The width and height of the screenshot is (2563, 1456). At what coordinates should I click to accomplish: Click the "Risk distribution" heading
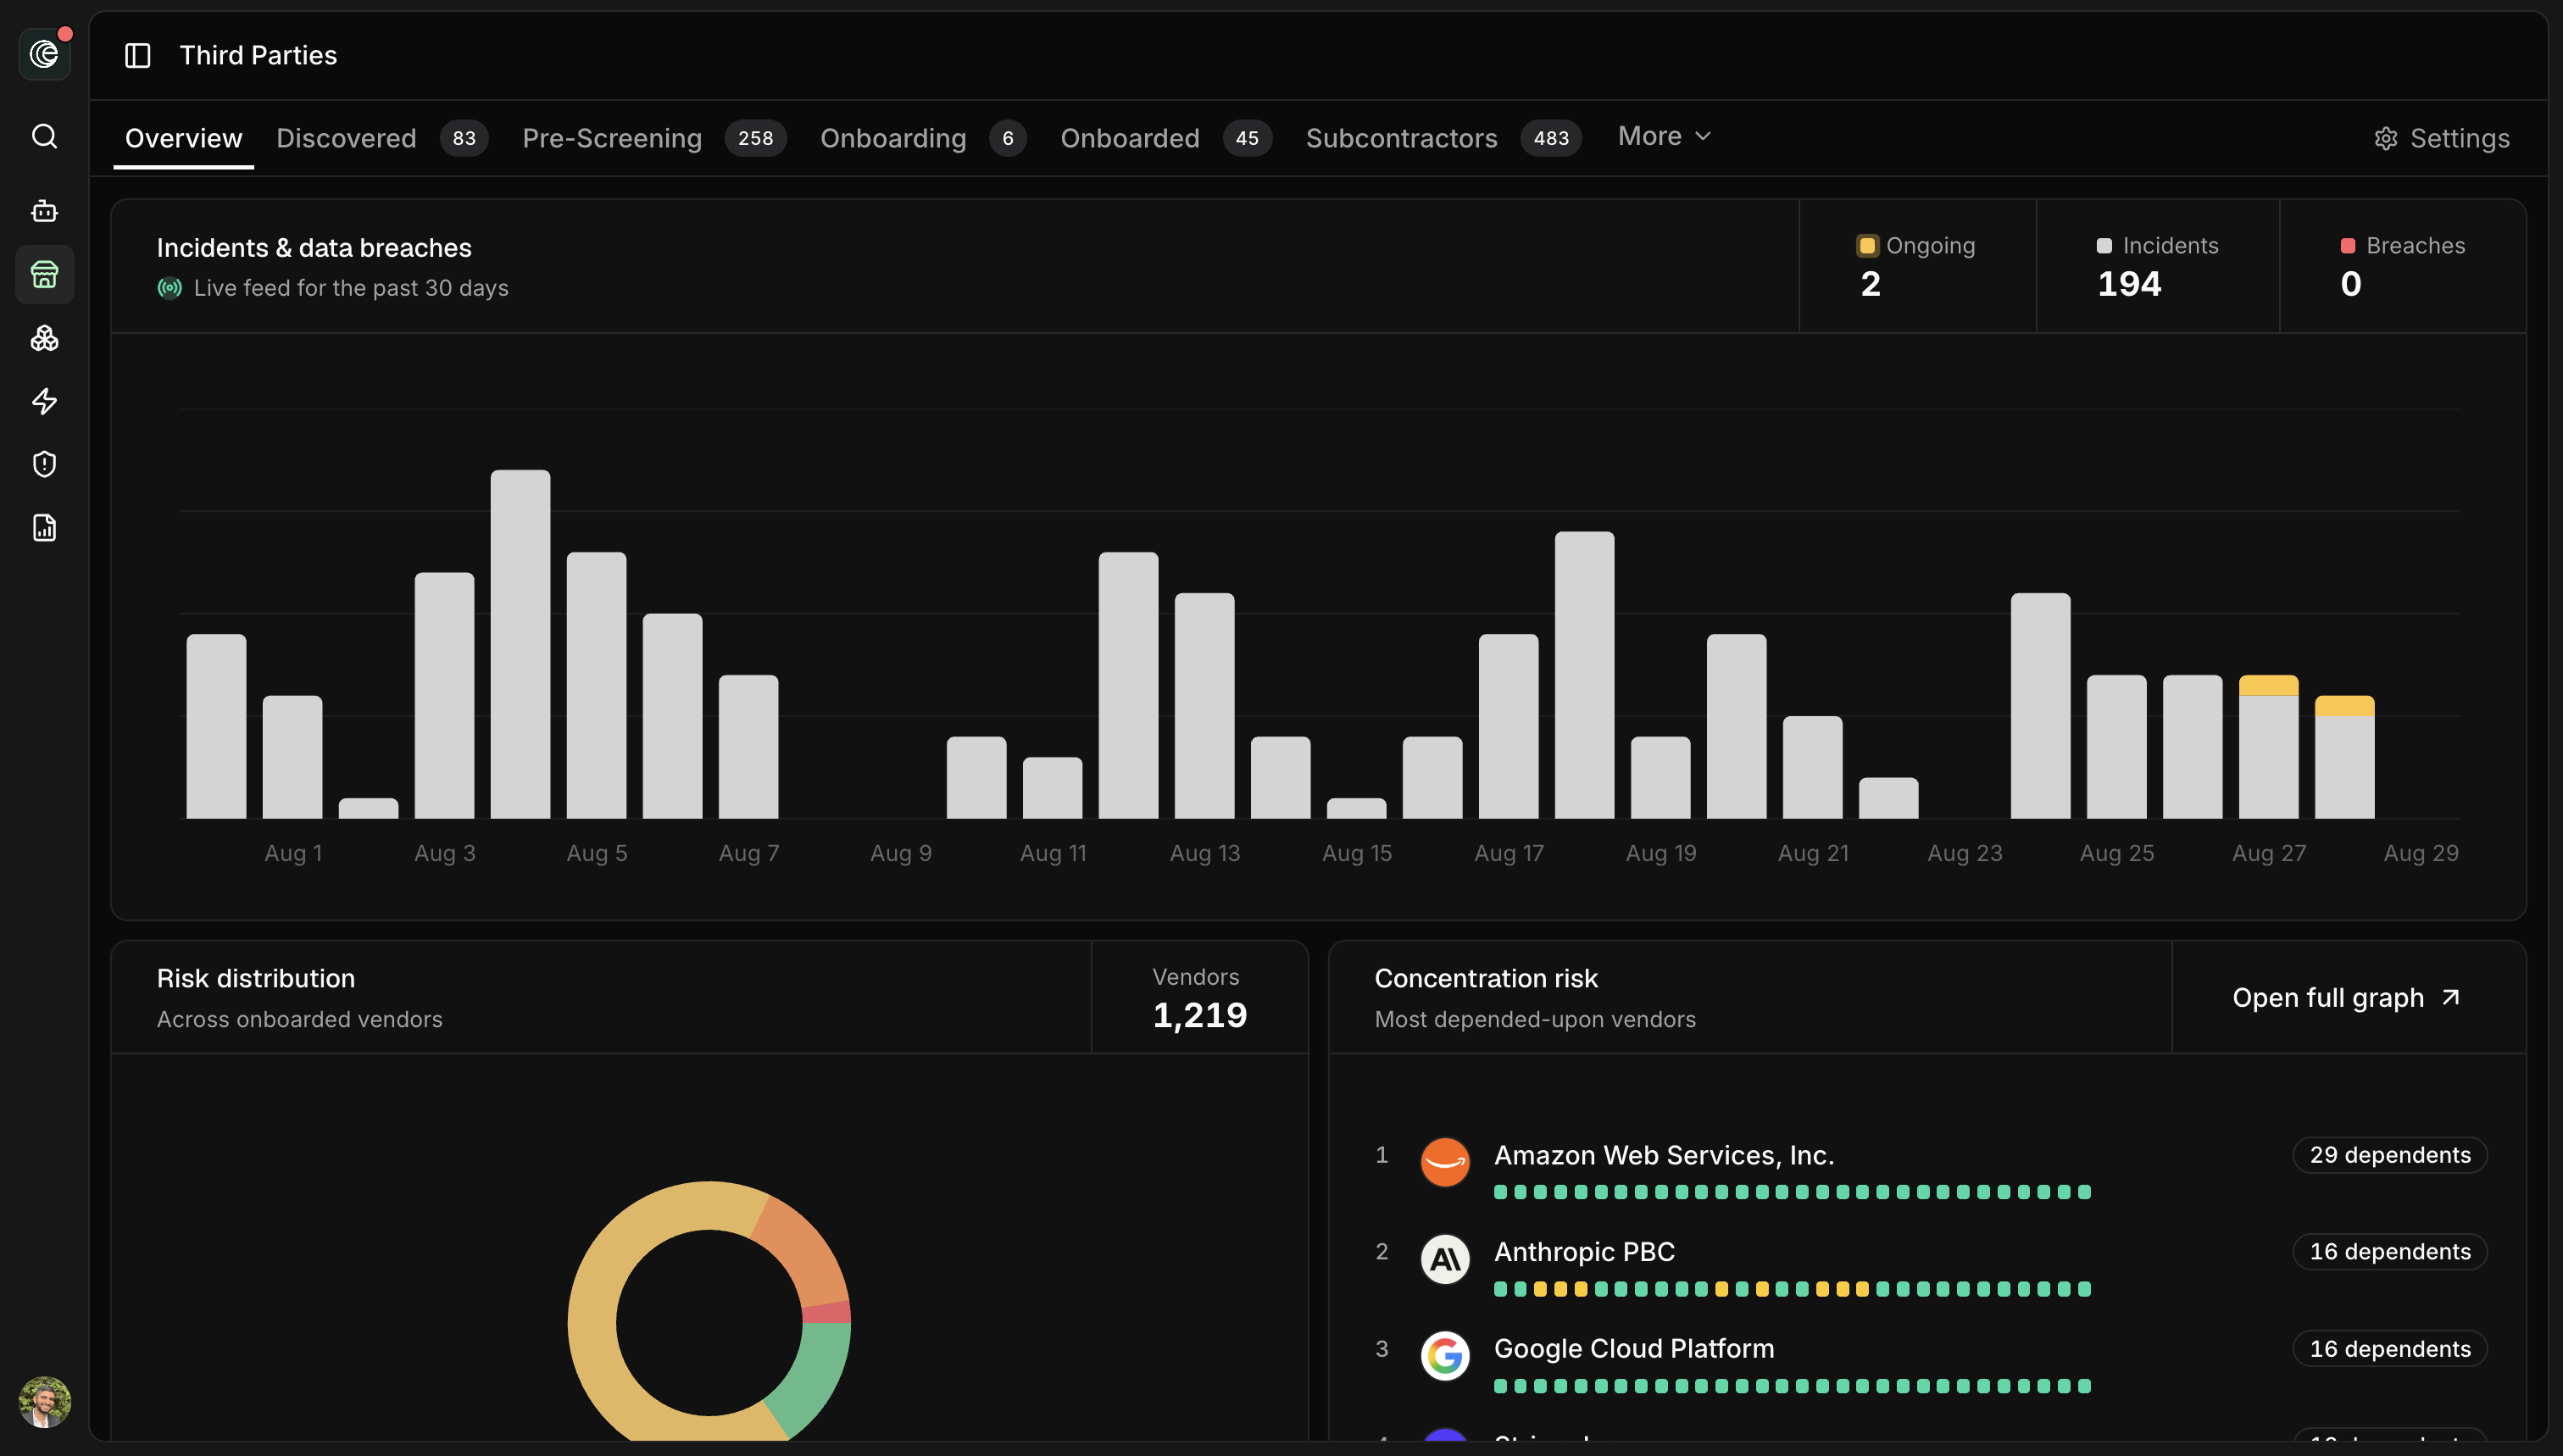pyautogui.click(x=256, y=979)
